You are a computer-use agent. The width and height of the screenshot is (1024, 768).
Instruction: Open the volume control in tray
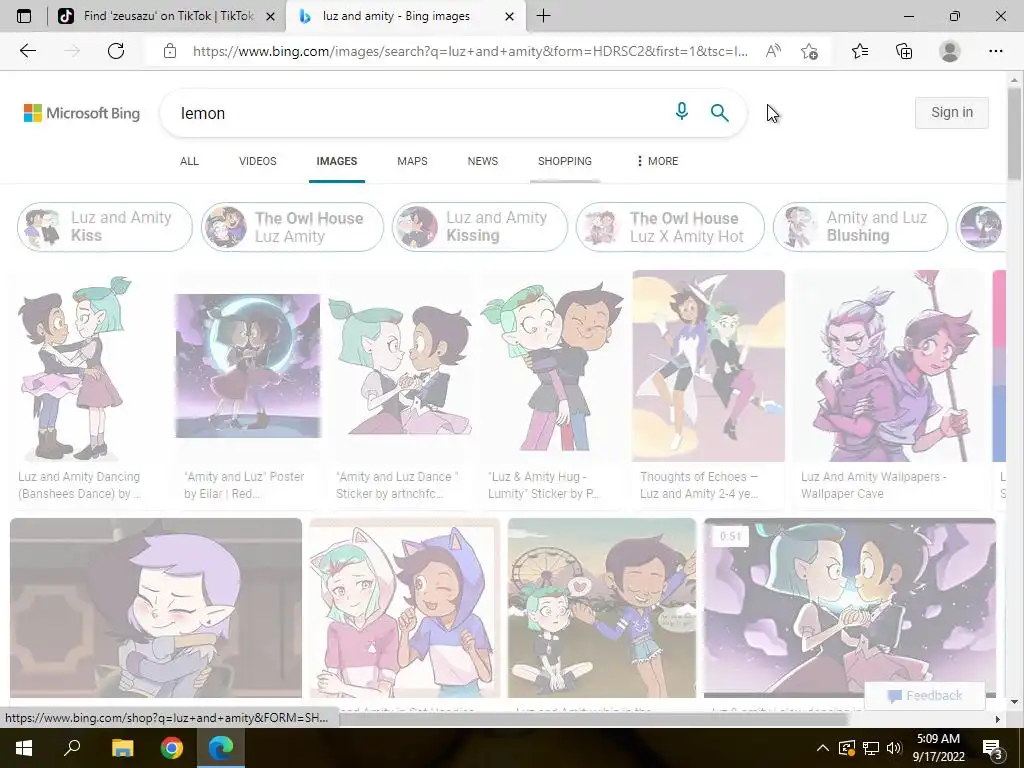[x=894, y=748]
